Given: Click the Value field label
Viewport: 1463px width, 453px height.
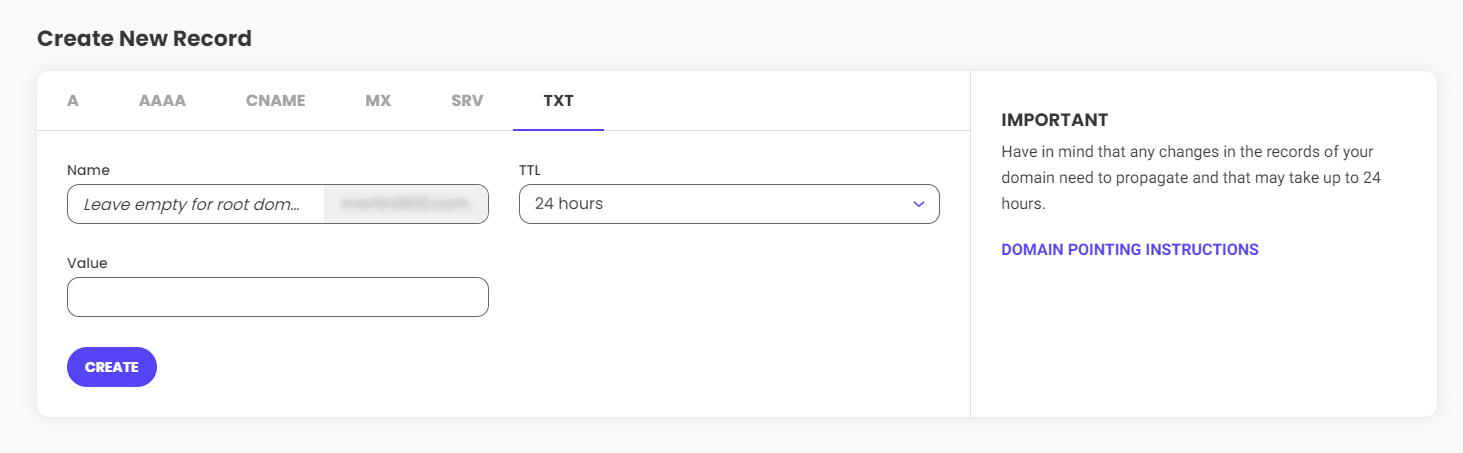Looking at the screenshot, I should 87,263.
